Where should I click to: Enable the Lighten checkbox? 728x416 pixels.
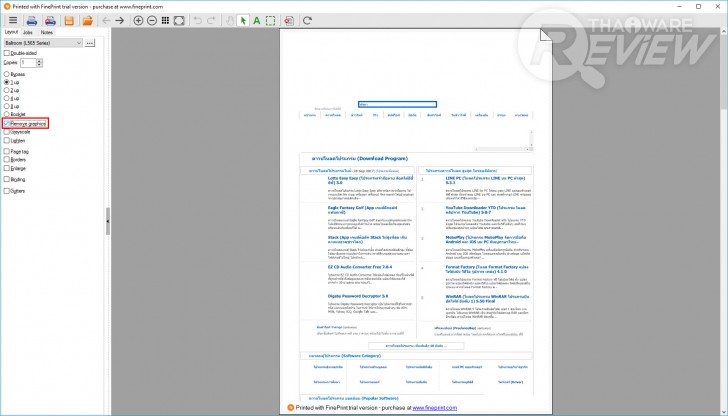[x=6, y=140]
